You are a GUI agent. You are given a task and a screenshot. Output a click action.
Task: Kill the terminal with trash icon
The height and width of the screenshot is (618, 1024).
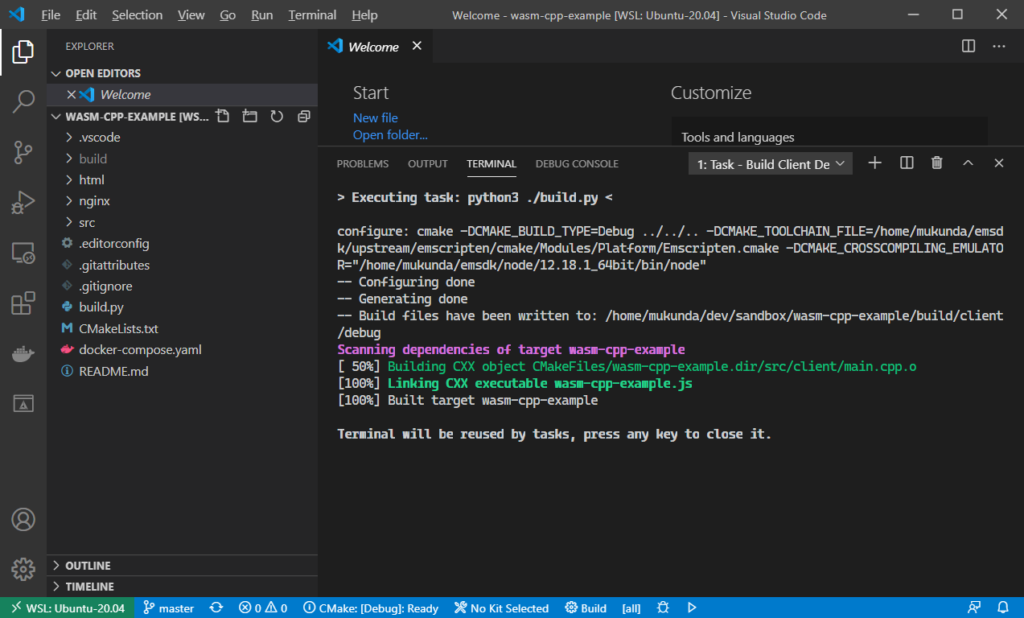[936, 163]
